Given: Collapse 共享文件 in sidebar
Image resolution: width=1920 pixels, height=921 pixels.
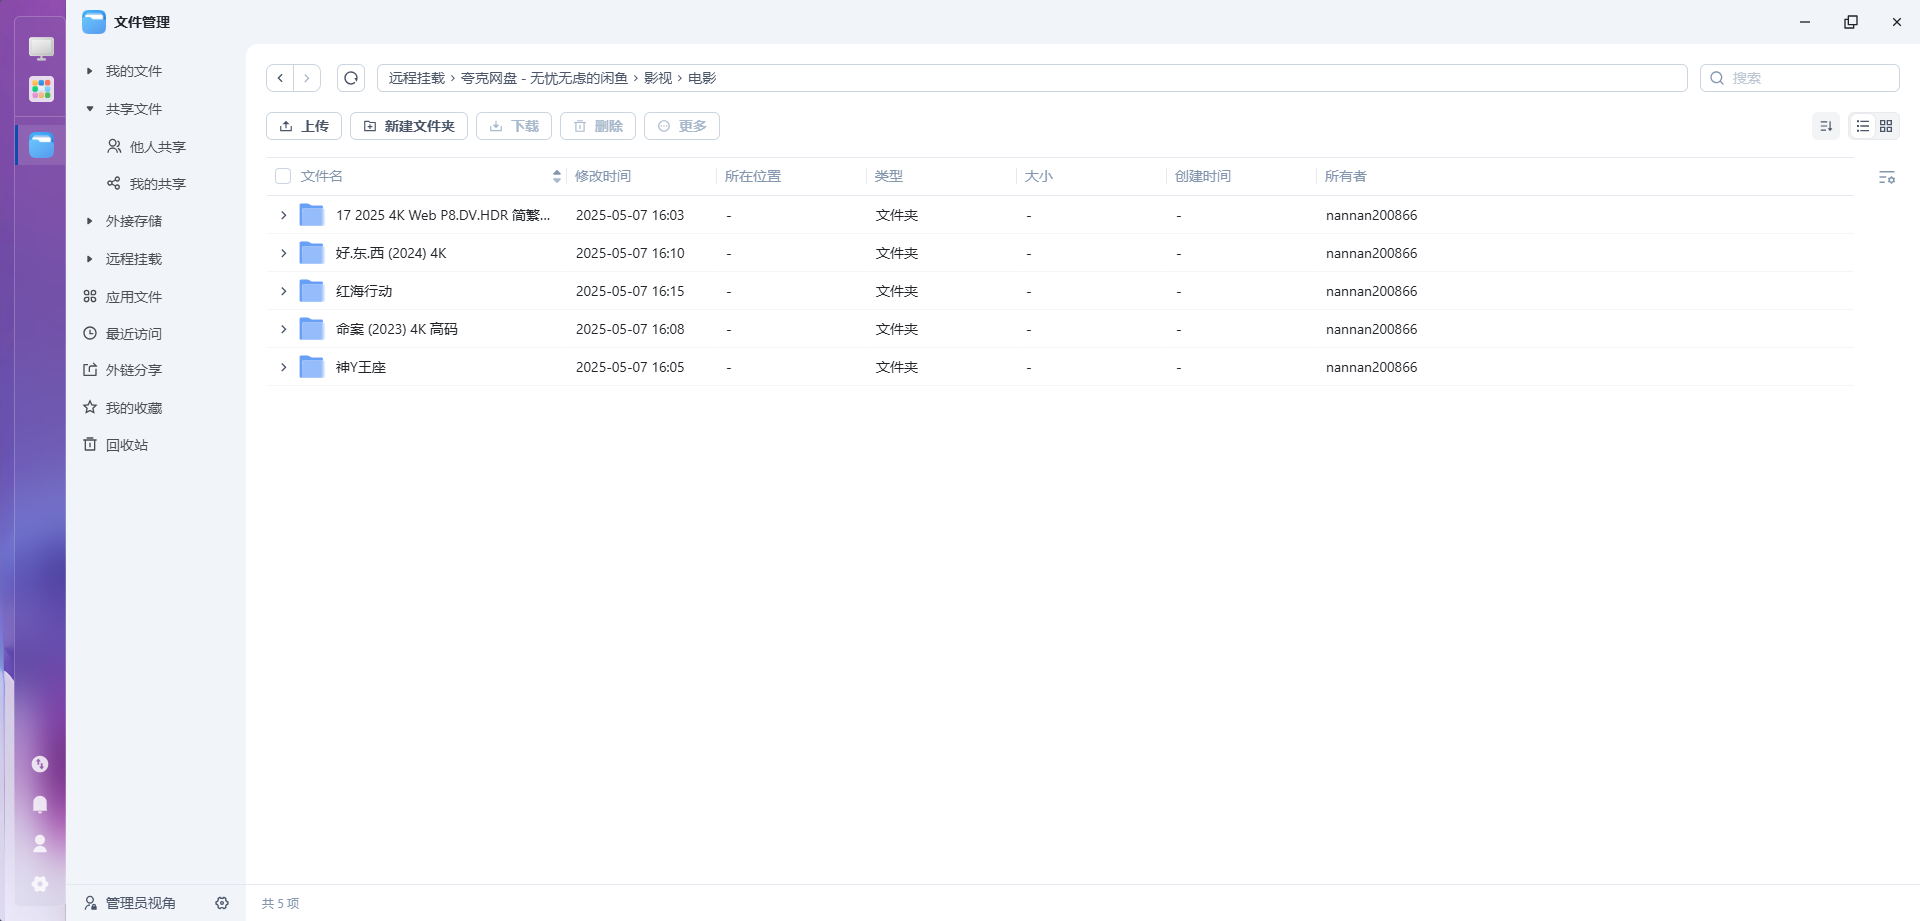Looking at the screenshot, I should [x=90, y=109].
